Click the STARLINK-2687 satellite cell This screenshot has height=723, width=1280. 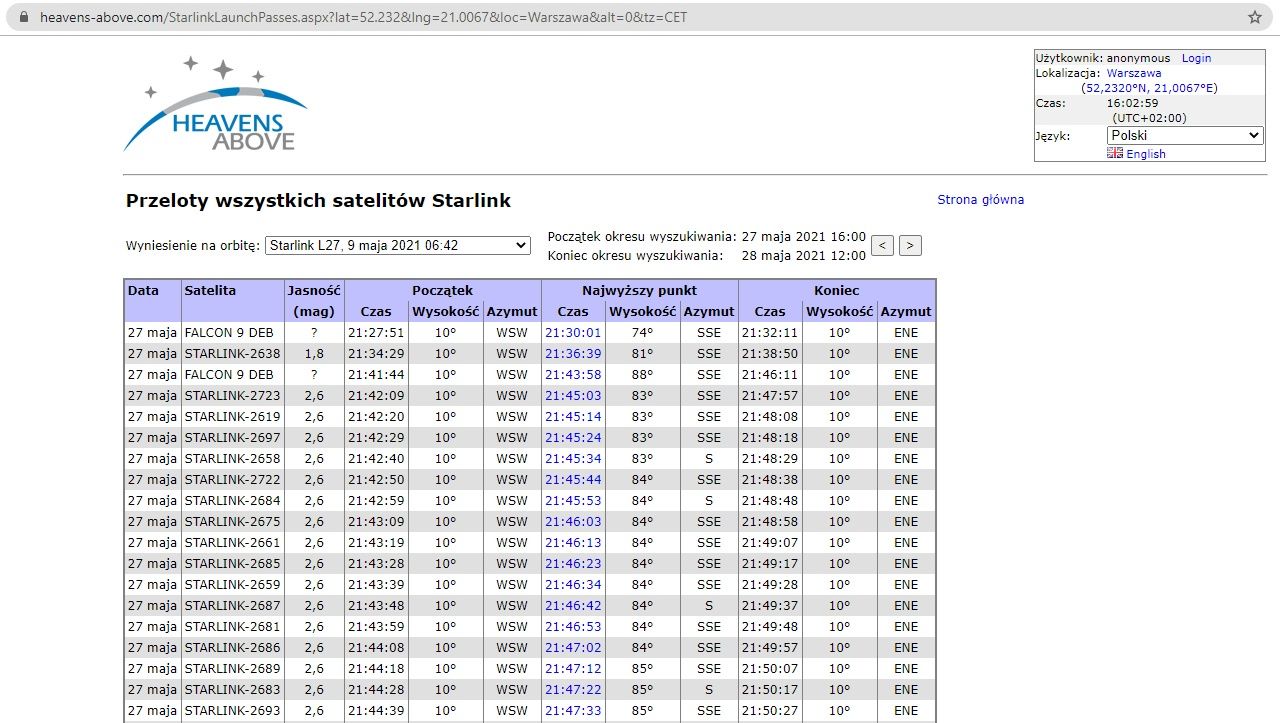(232, 606)
